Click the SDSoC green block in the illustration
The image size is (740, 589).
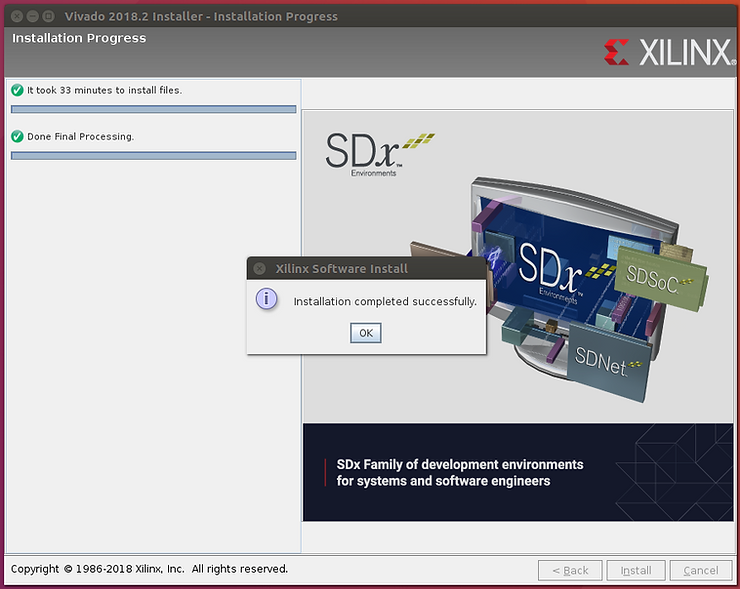pyautogui.click(x=661, y=279)
